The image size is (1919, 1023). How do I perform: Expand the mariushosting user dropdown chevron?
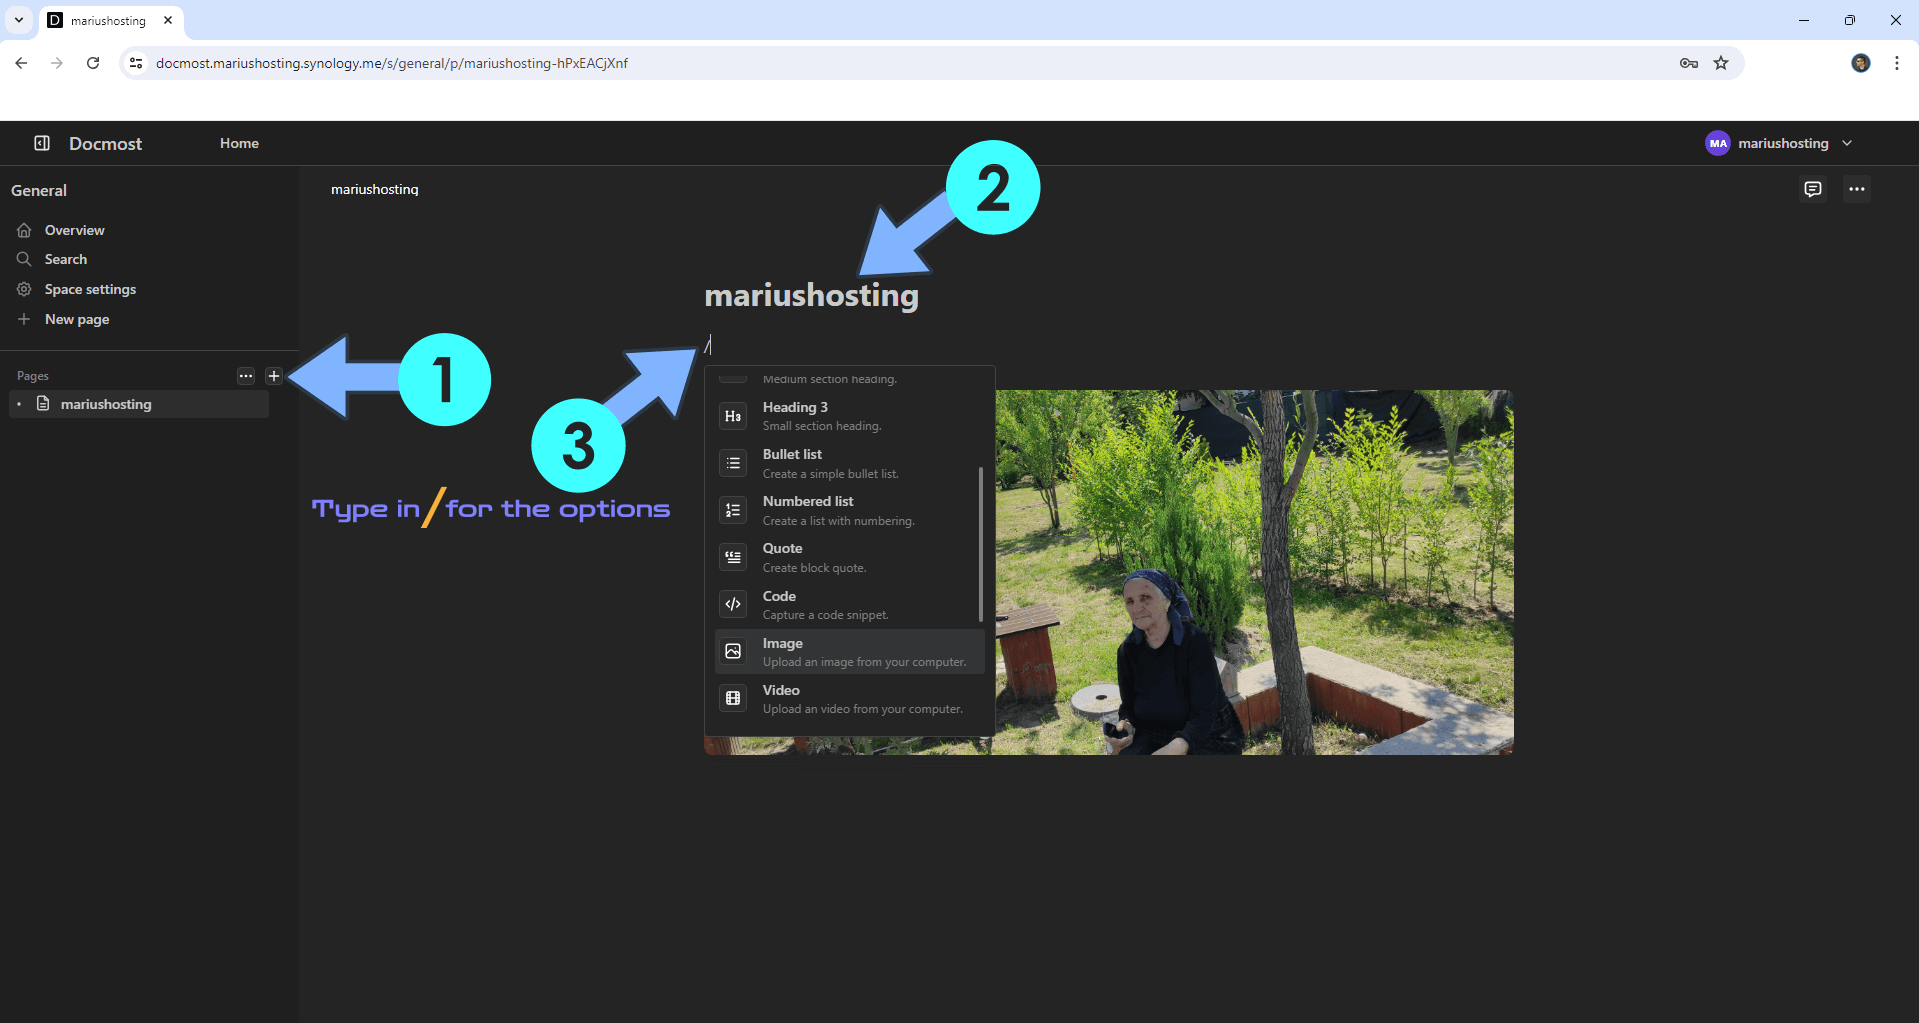tap(1847, 143)
